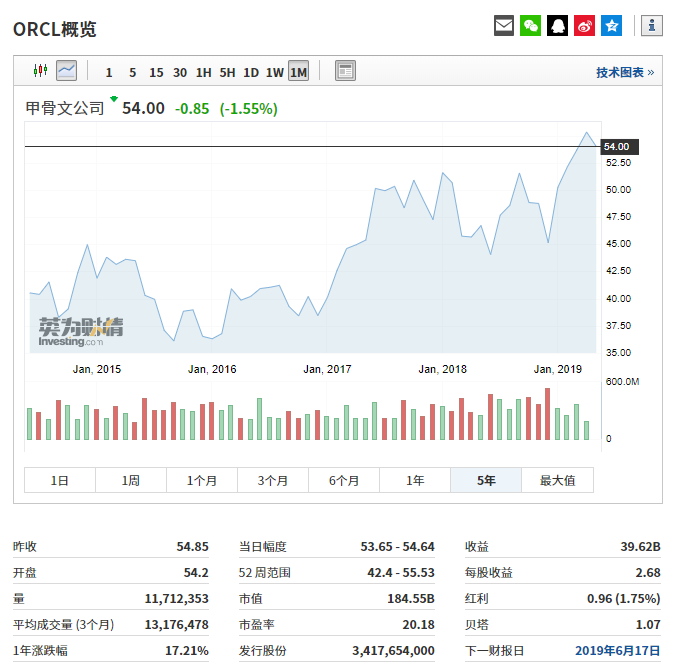Viewport: 674px width, 670px height.
Task: Click the price peak point on line chart
Action: (x=586, y=132)
